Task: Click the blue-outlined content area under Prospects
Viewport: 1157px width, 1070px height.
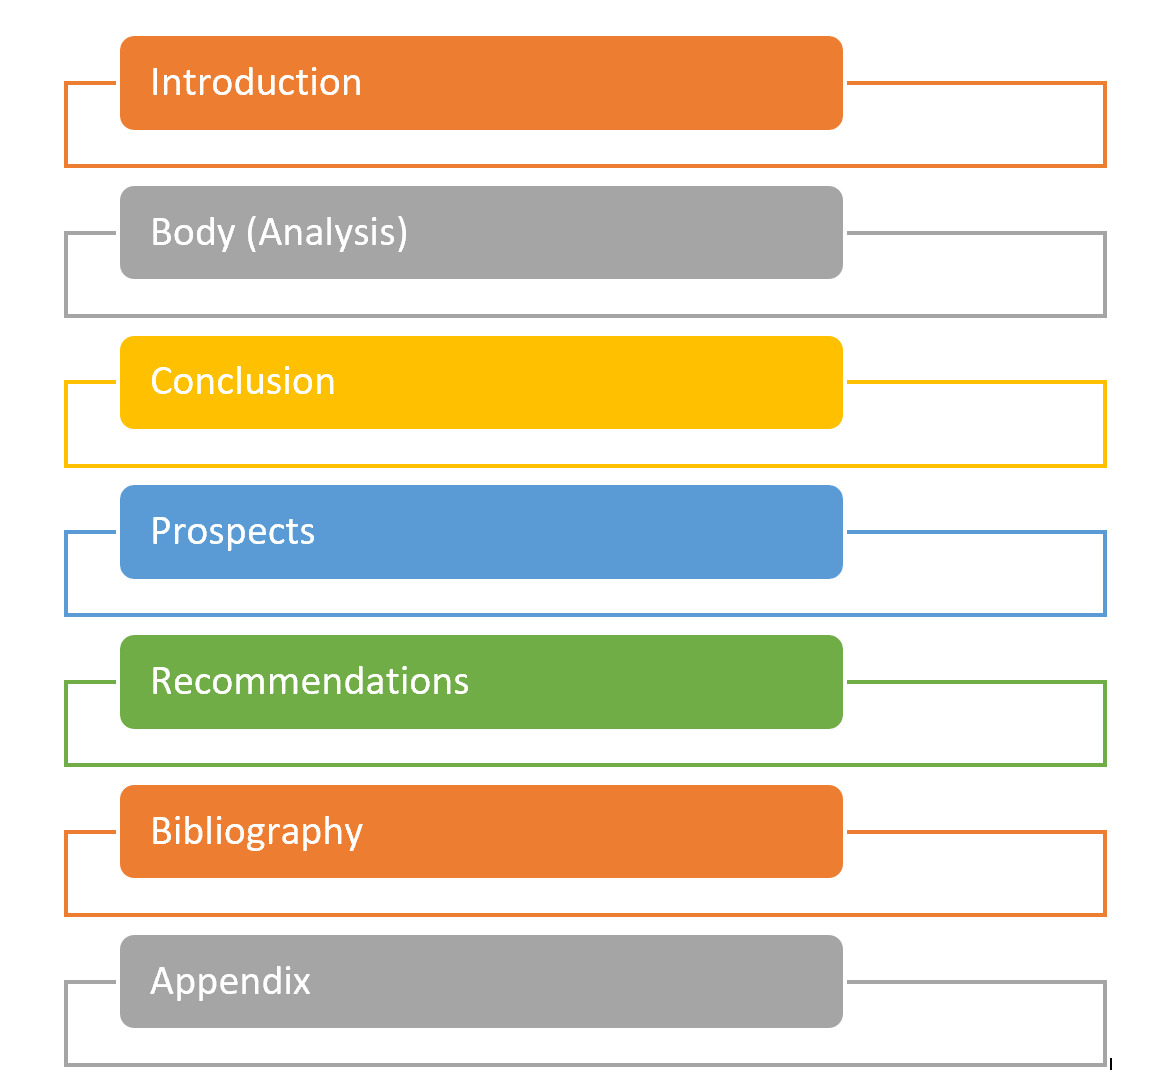Action: 585,597
